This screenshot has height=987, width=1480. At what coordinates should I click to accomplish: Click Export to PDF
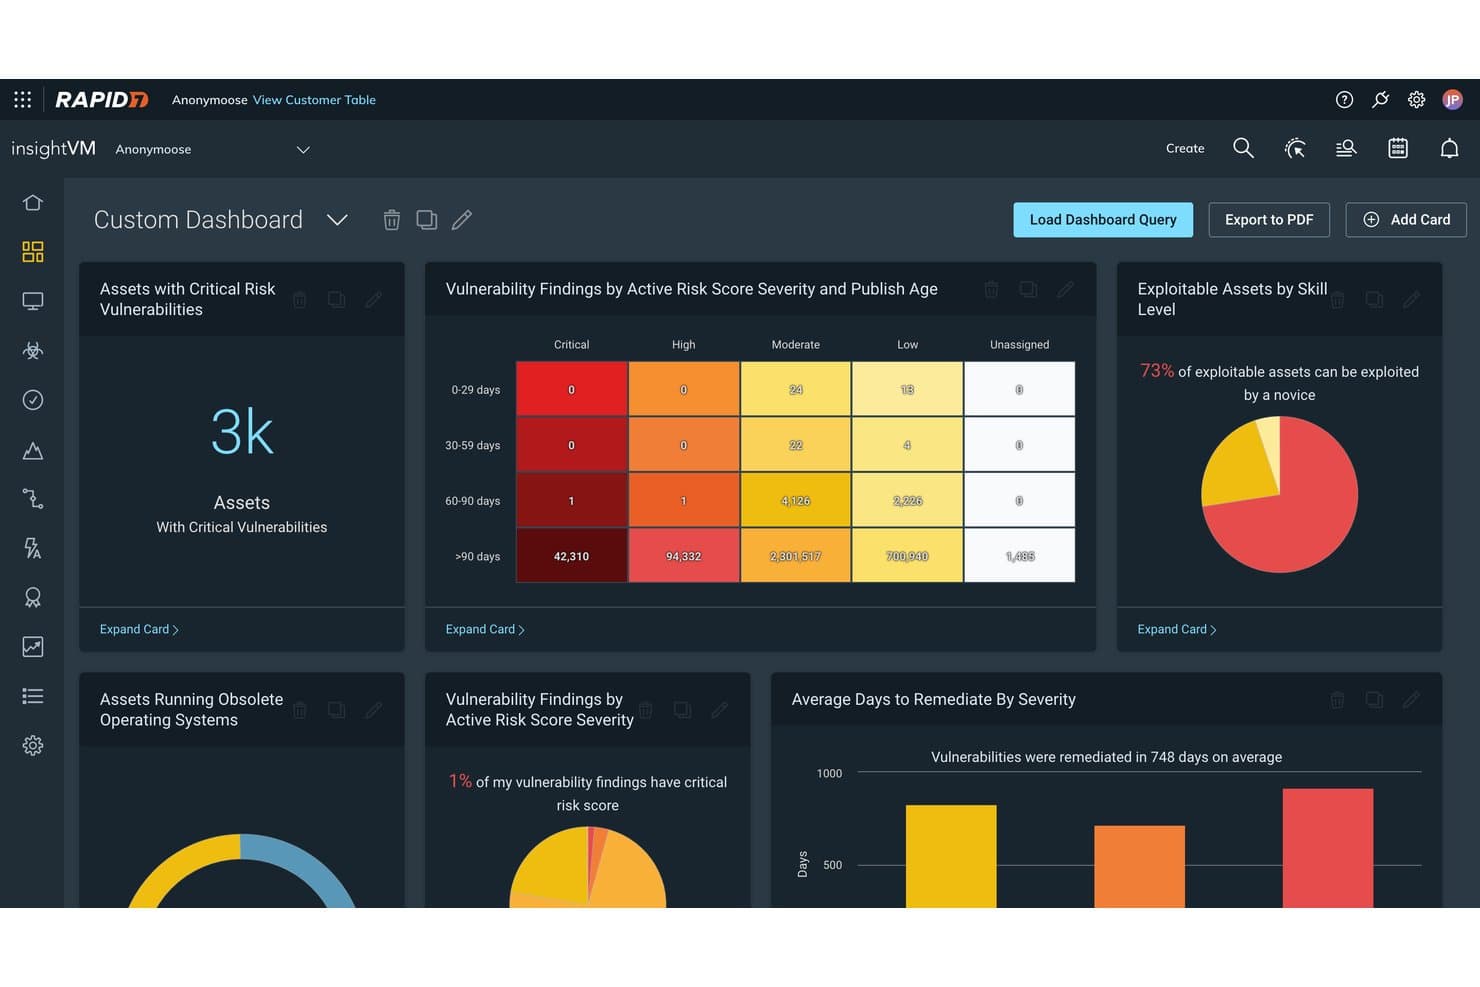[x=1269, y=220]
